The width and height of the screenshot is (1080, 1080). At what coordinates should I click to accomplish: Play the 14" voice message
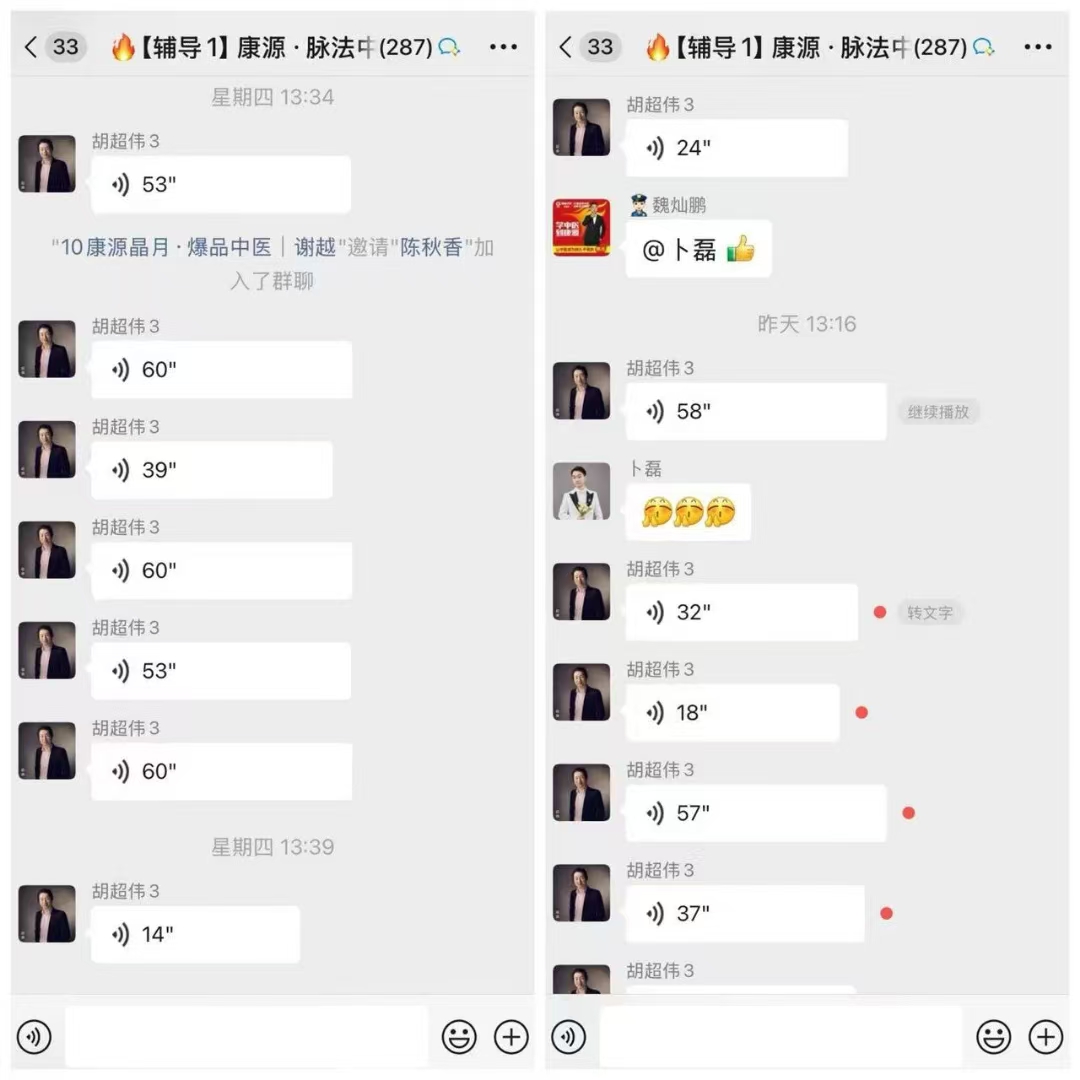196,934
